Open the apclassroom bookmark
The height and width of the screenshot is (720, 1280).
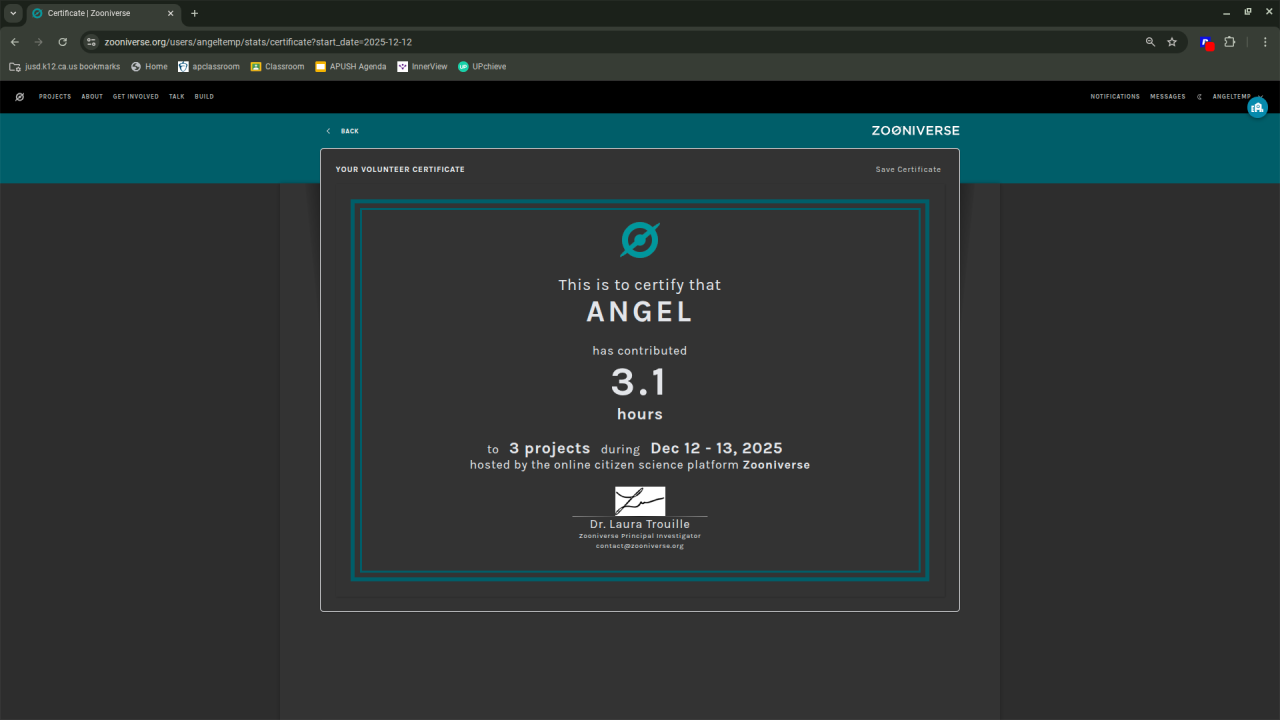(209, 67)
